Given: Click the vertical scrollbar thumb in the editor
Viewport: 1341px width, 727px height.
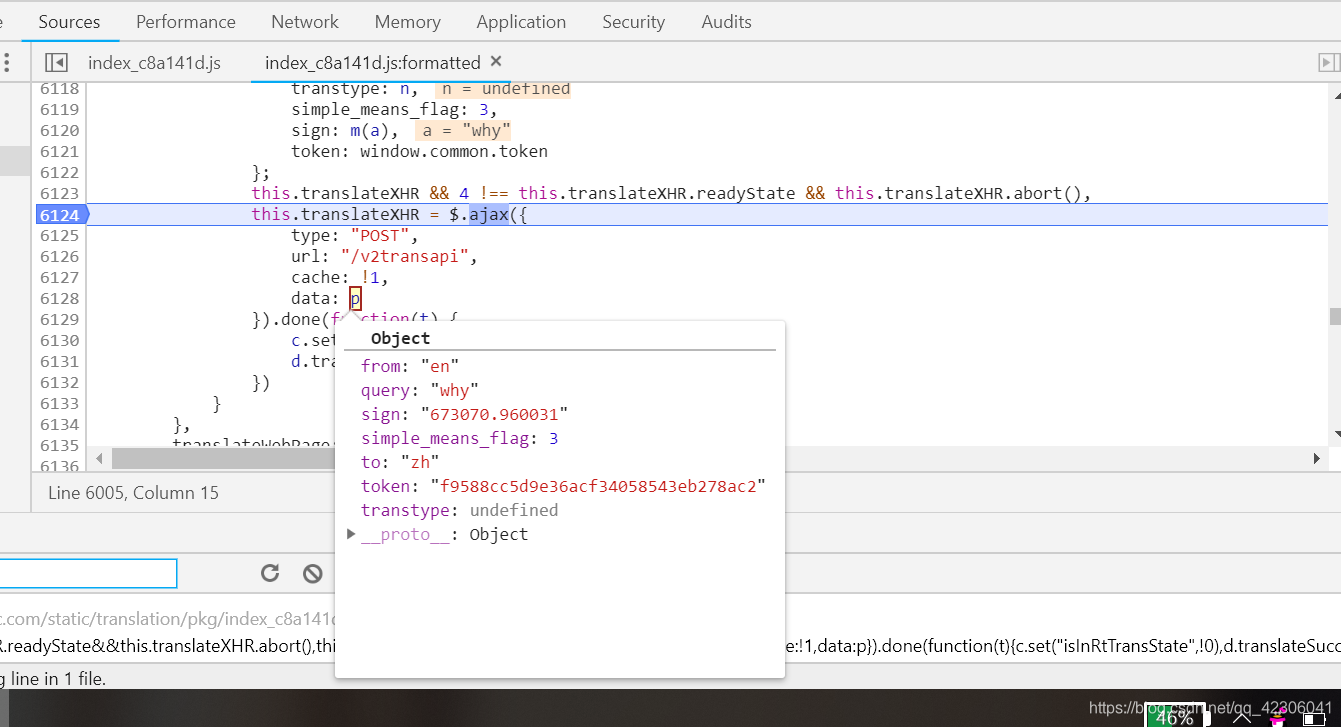Looking at the screenshot, I should click(x=1335, y=317).
